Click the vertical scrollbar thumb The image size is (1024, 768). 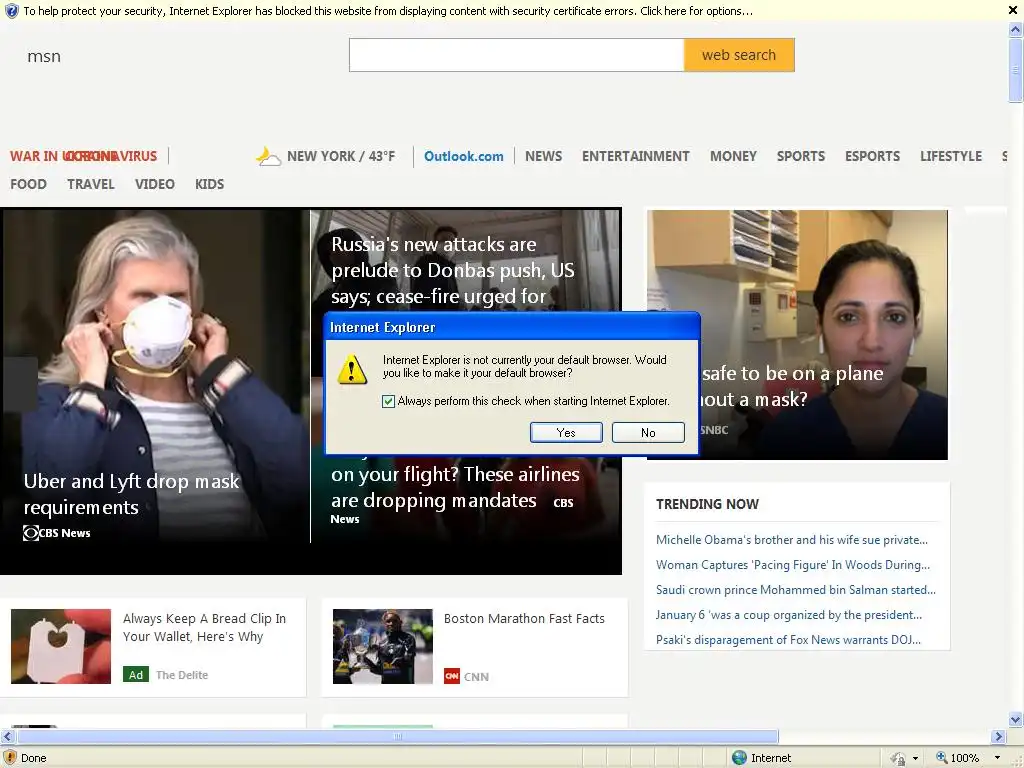click(x=1016, y=70)
